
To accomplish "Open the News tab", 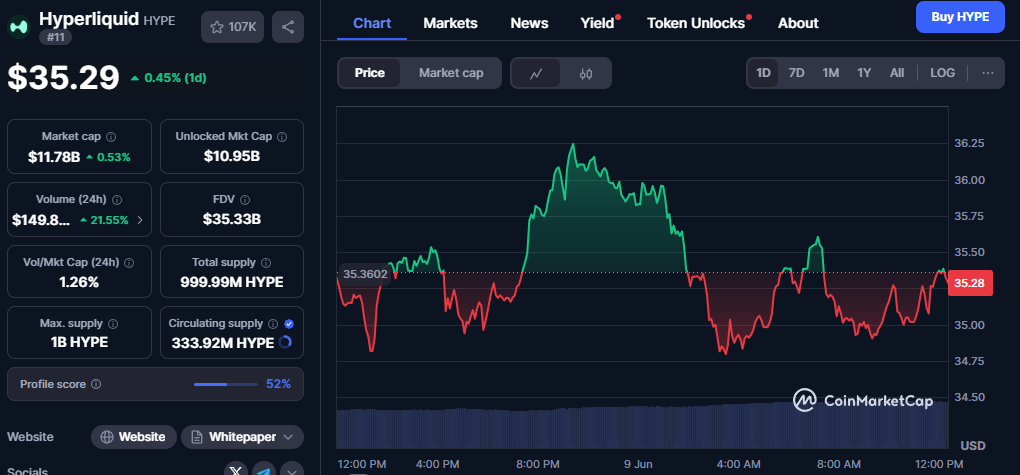I will coord(530,23).
